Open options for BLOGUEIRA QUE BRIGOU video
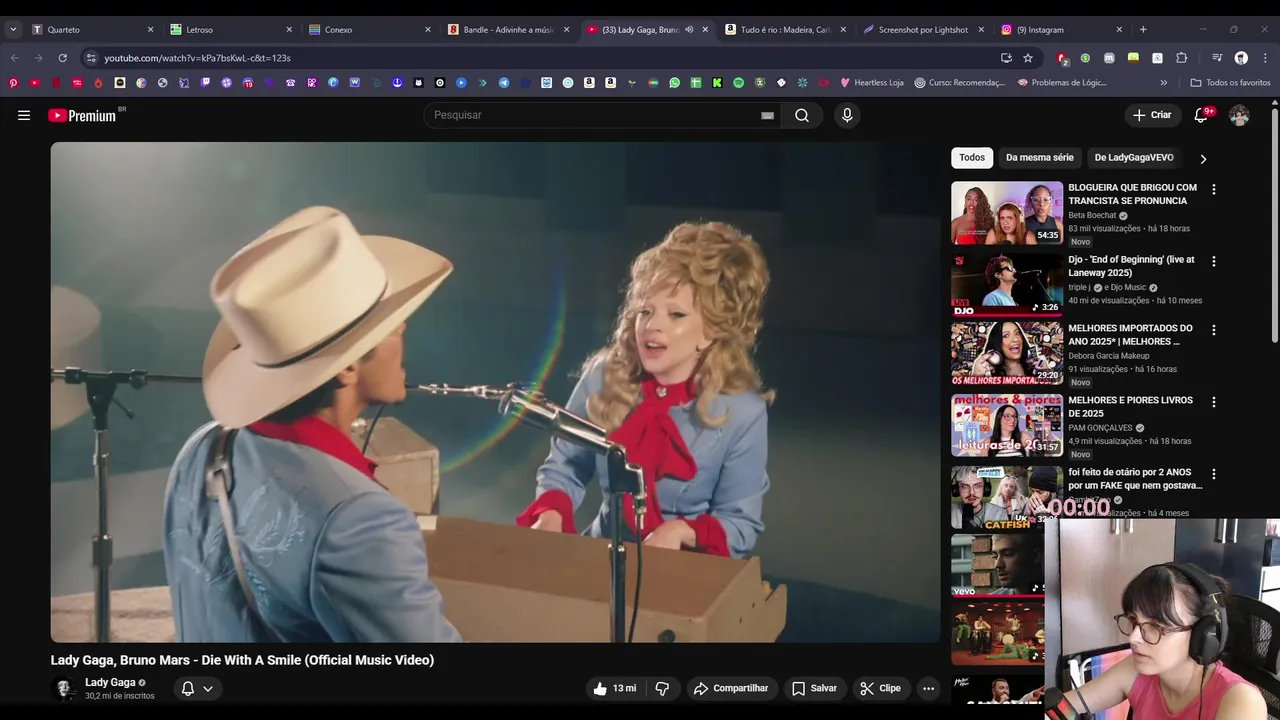Screen dimensions: 1280x720 click(x=1214, y=189)
